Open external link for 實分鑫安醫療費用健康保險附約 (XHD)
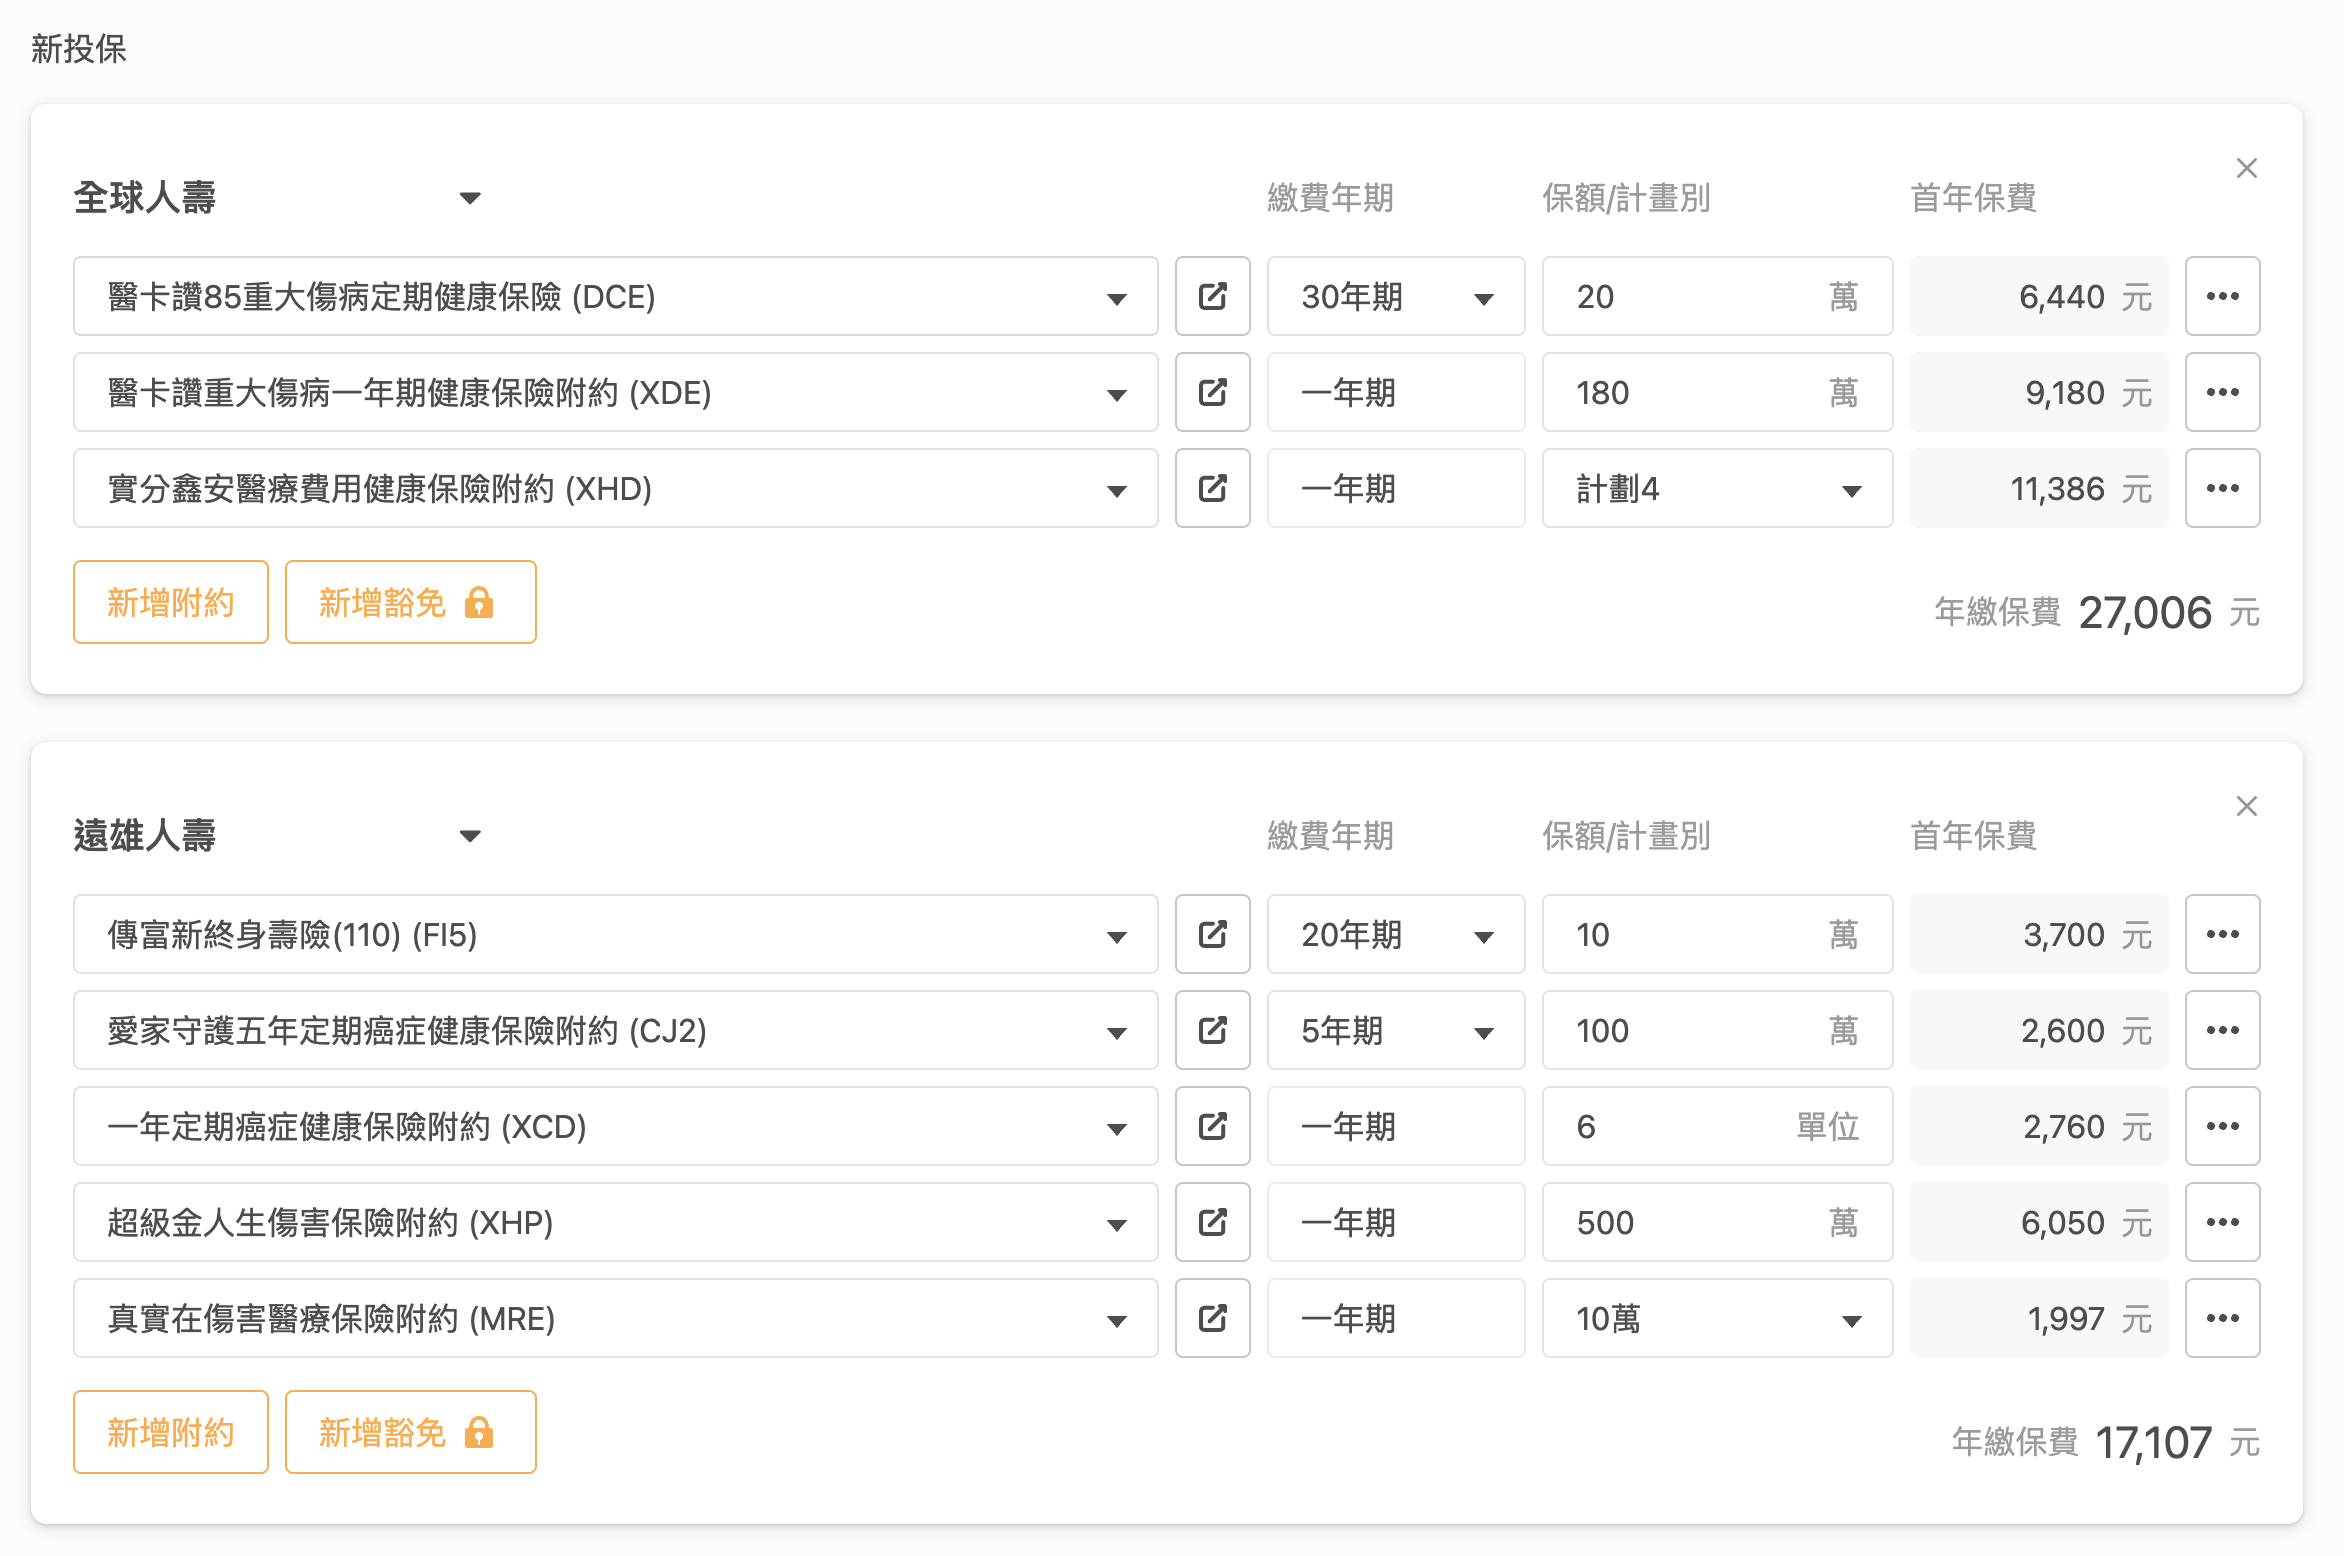2344x1556 pixels. coord(1212,488)
